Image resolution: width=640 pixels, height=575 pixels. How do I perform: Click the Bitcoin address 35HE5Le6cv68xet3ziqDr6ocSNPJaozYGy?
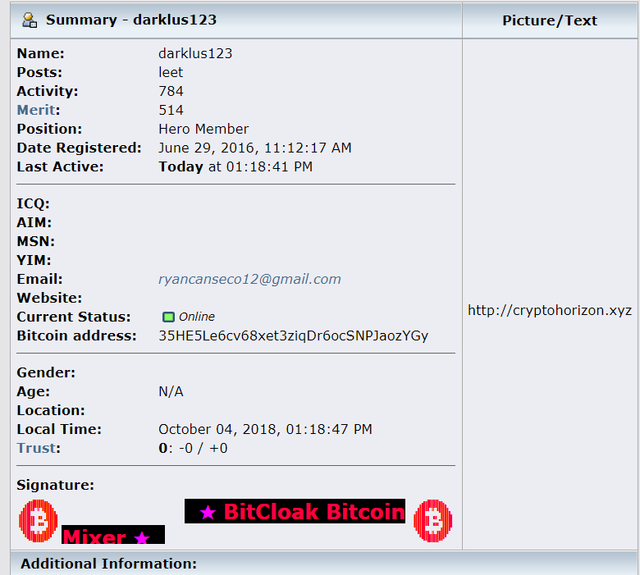(293, 336)
